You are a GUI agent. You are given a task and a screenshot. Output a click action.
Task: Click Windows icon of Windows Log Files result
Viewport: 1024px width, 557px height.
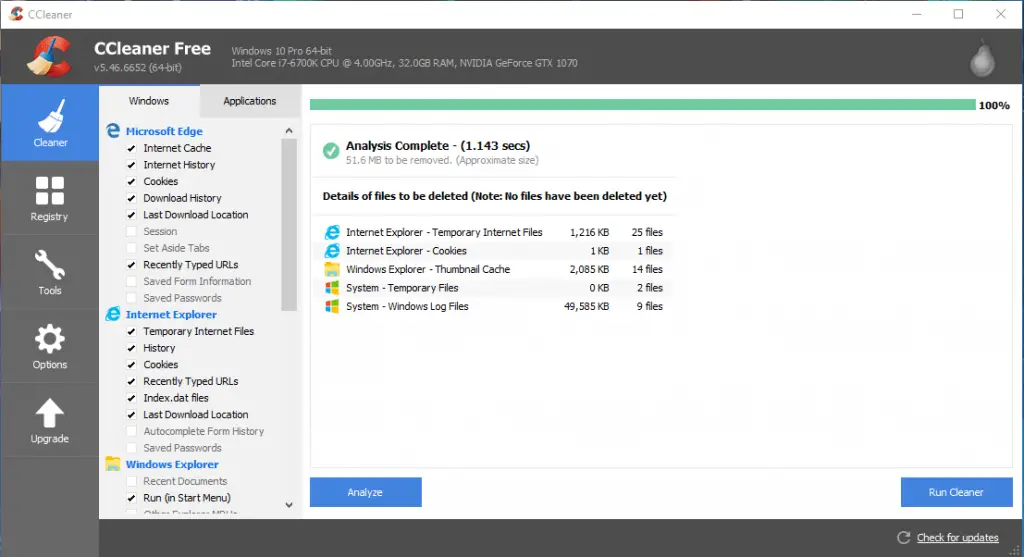332,306
